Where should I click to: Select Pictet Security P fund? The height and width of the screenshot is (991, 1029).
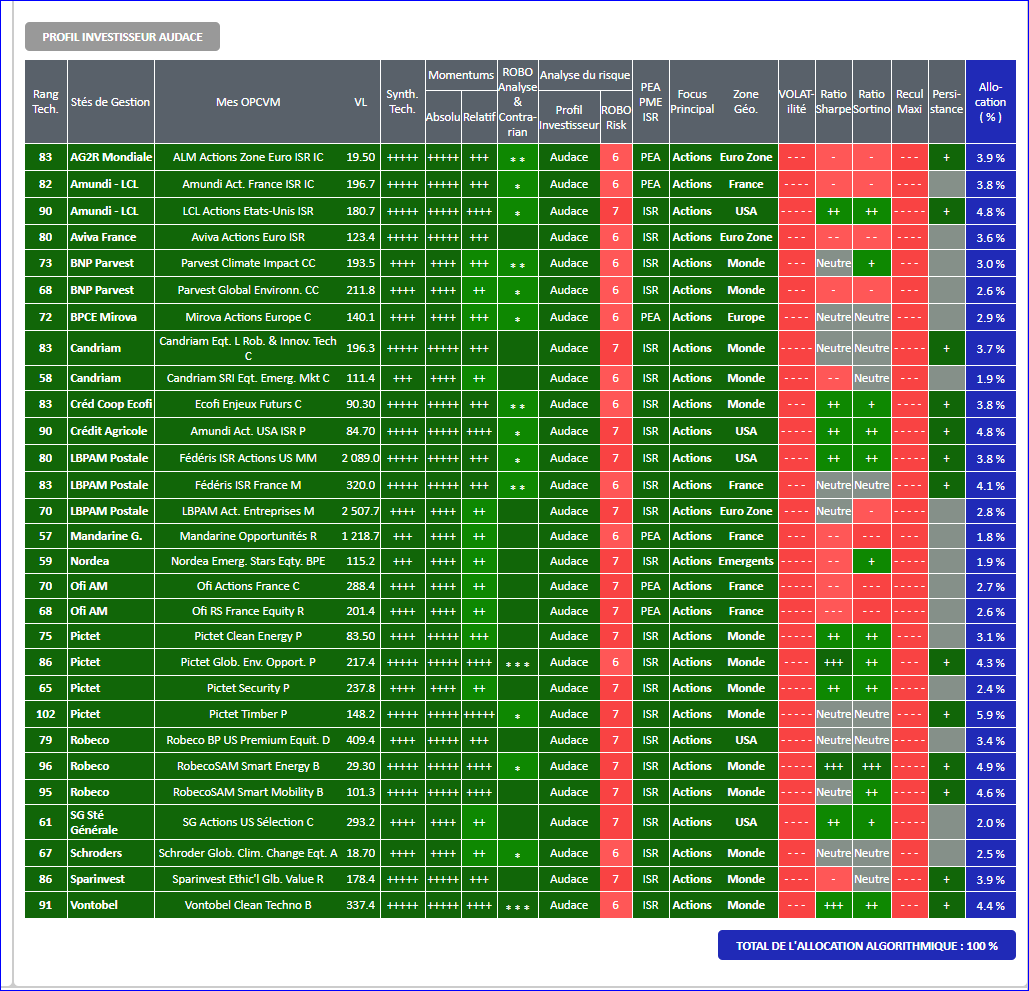pos(248,688)
